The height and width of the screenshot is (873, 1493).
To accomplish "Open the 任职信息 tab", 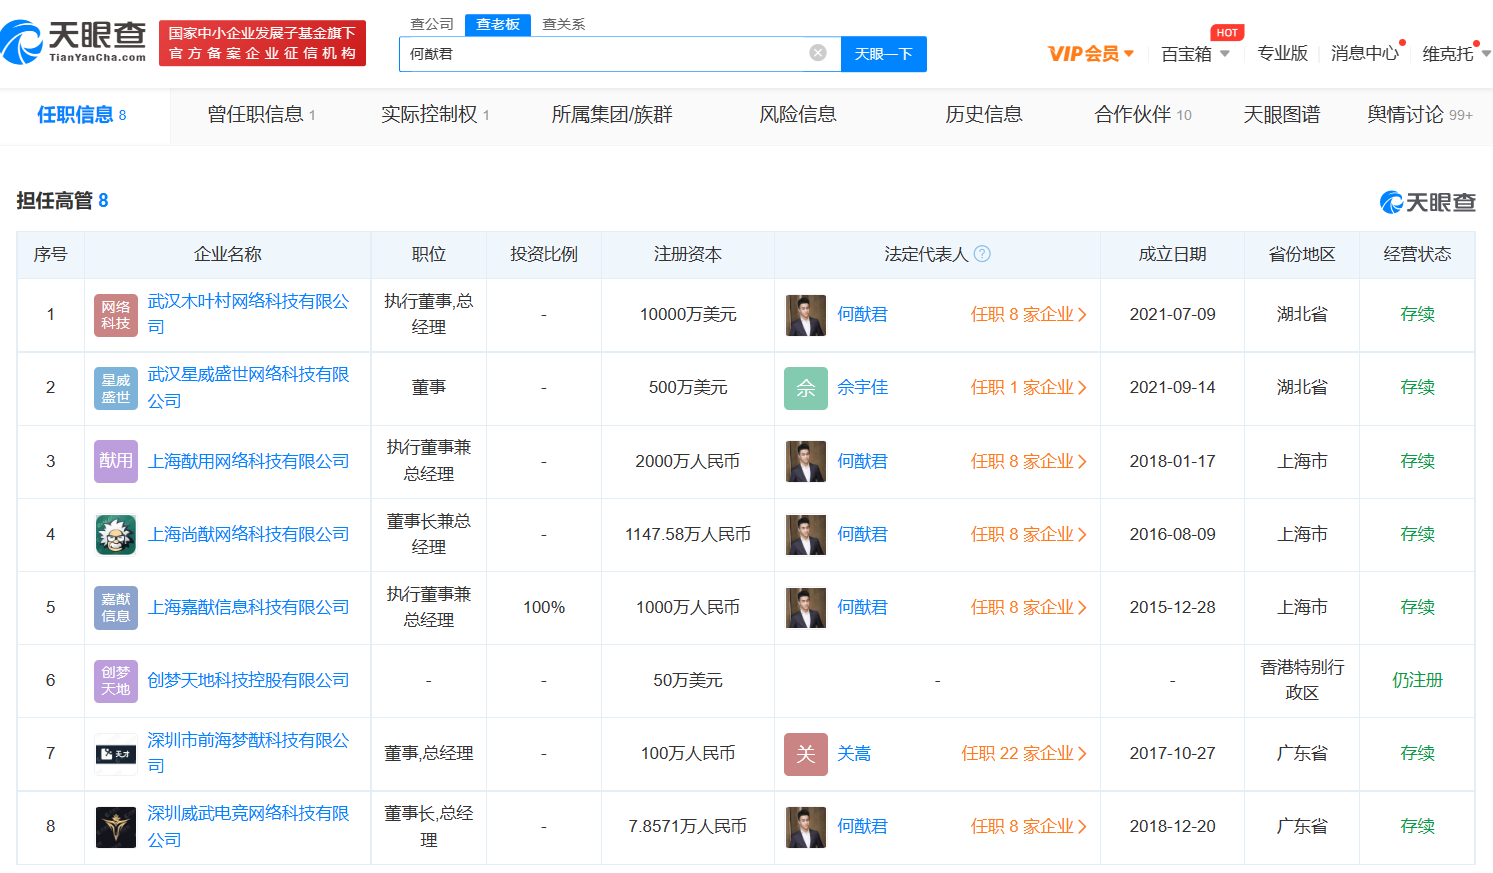I will pos(82,115).
